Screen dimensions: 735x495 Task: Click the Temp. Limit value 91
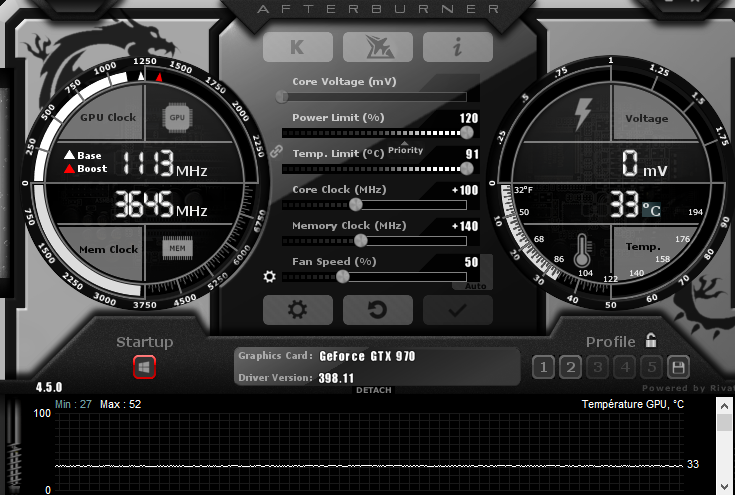point(472,154)
